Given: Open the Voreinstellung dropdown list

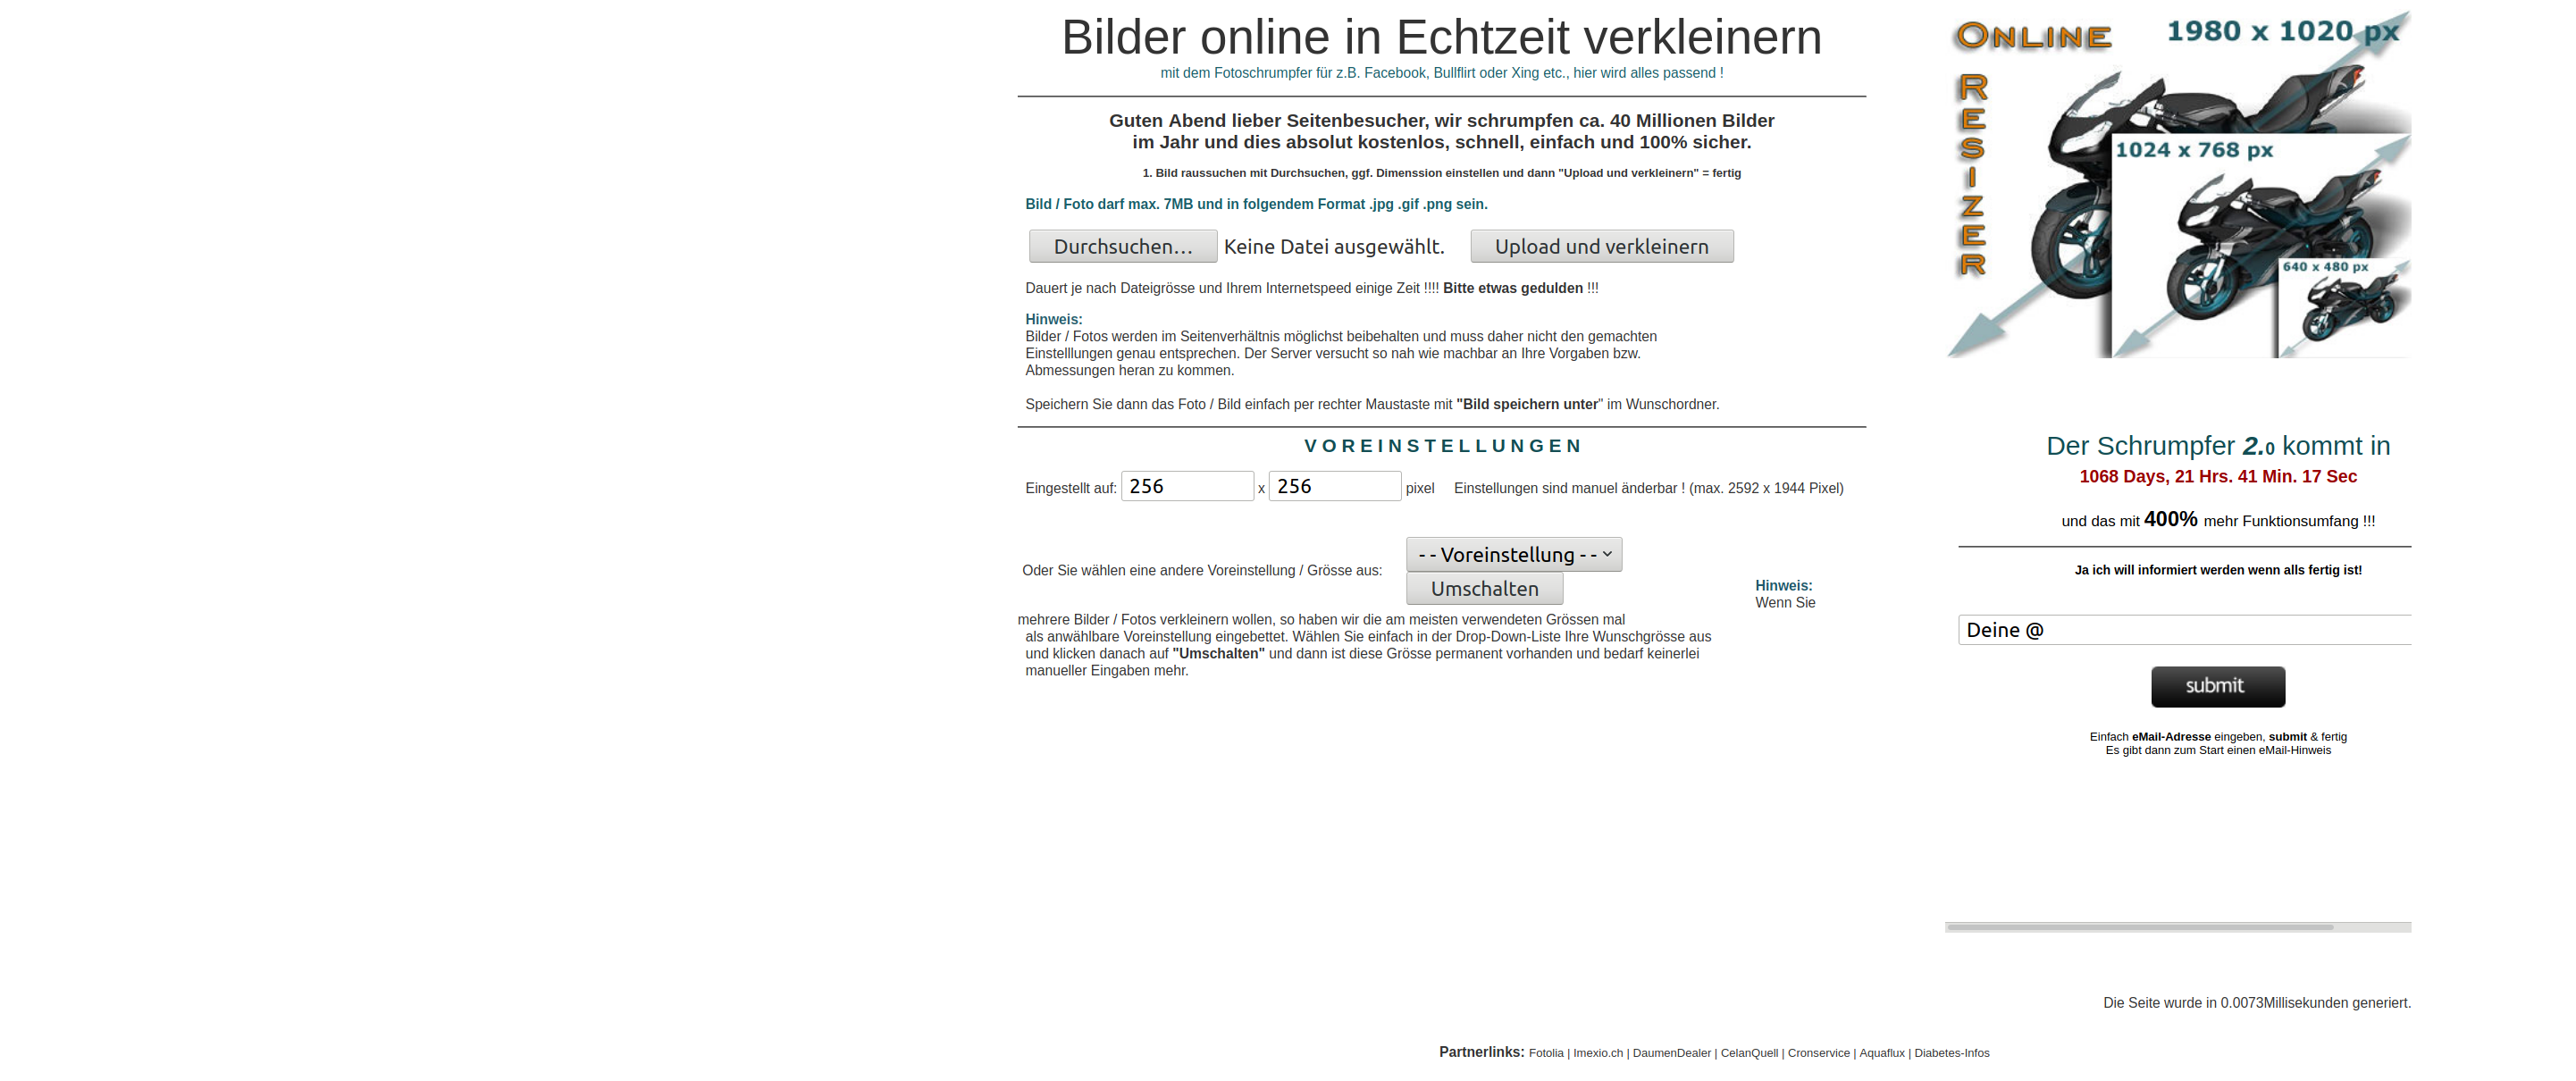Looking at the screenshot, I should 1513,554.
